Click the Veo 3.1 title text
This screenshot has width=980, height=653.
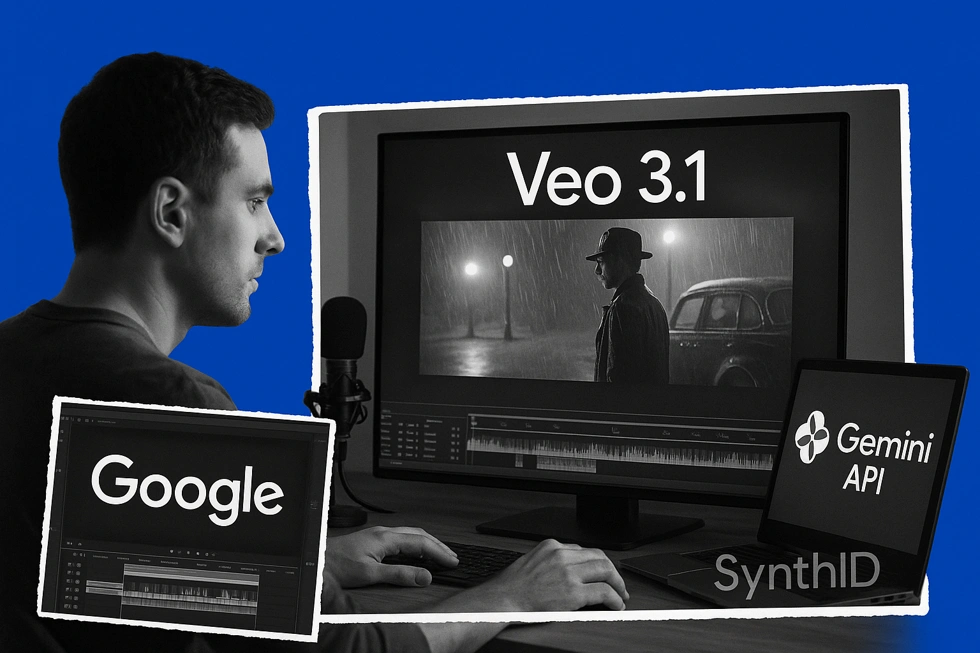(x=608, y=178)
